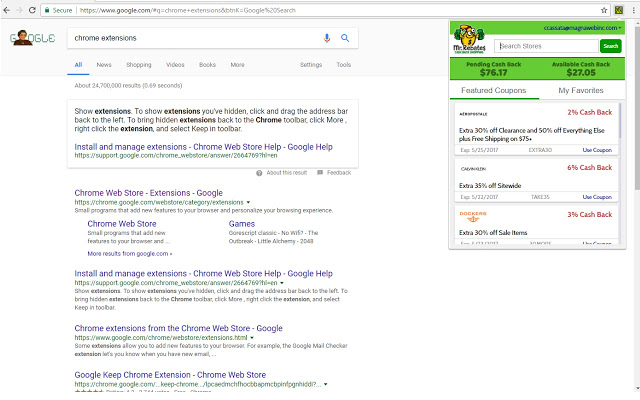Click the 2% Cash Back label
This screenshot has height=400, width=640.
pyautogui.click(x=589, y=112)
